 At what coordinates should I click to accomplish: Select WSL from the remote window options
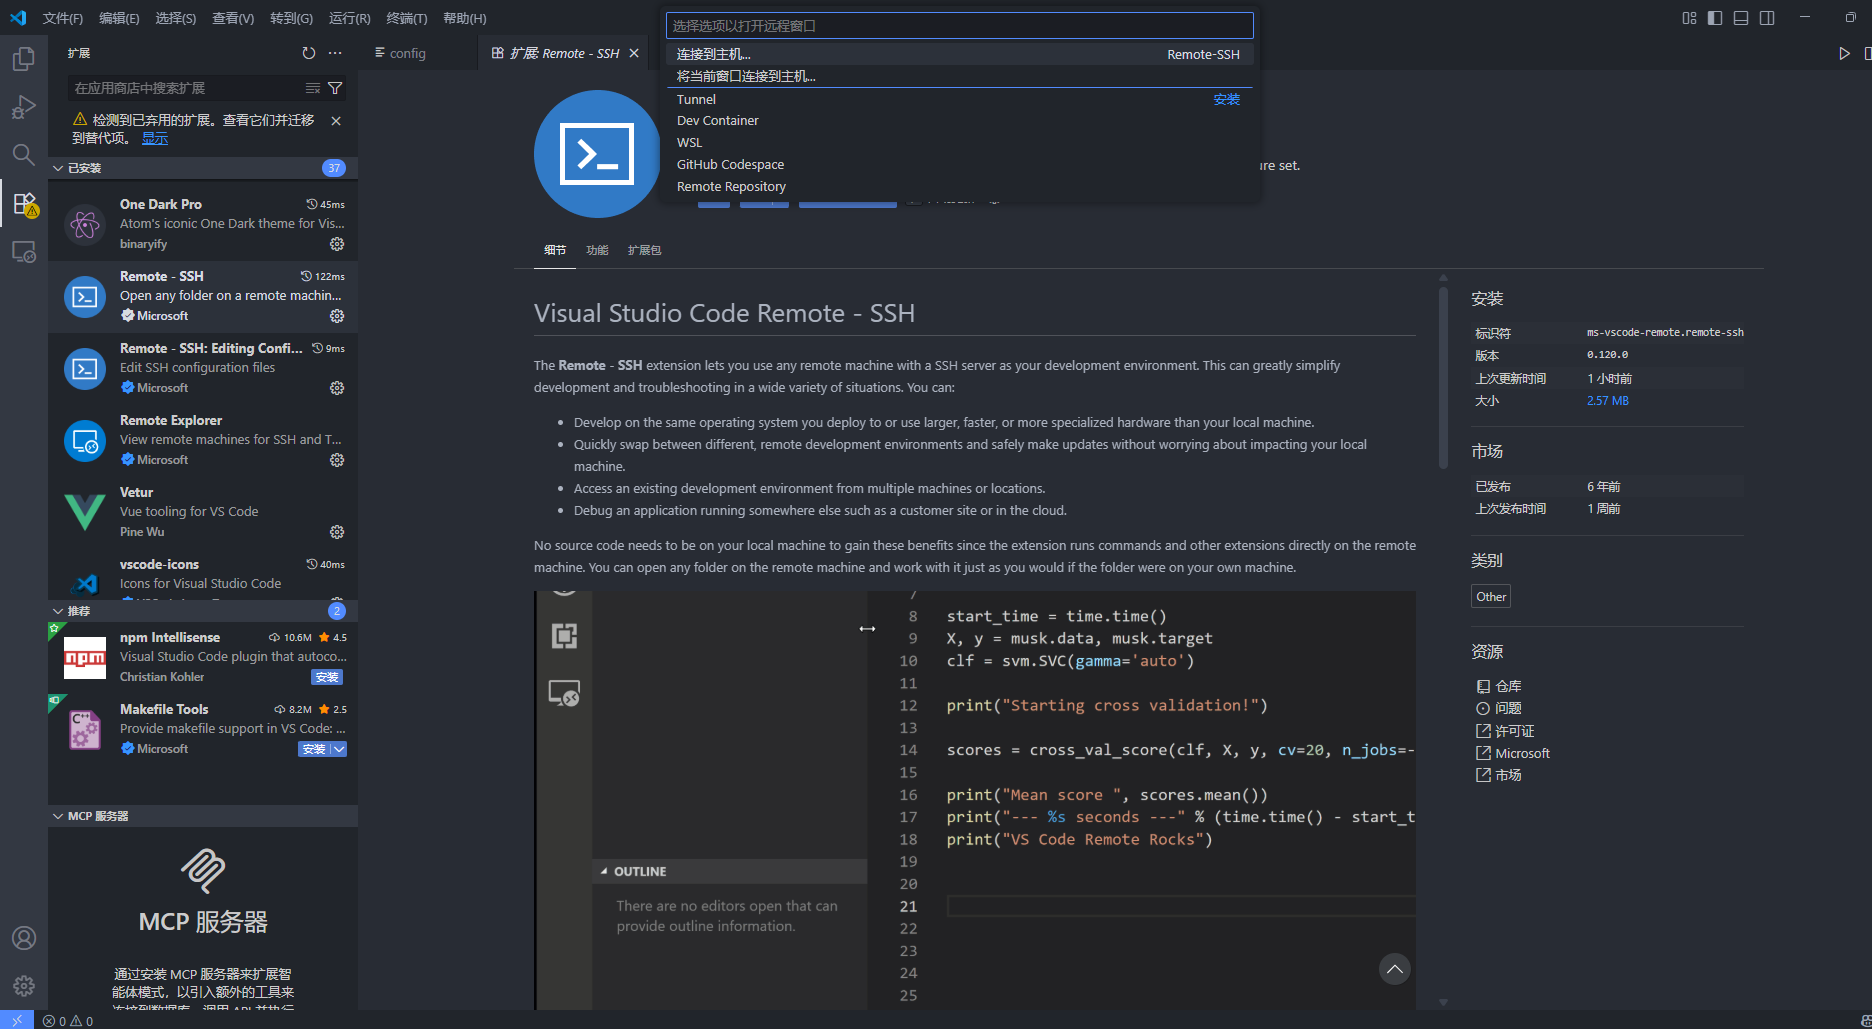click(x=689, y=142)
